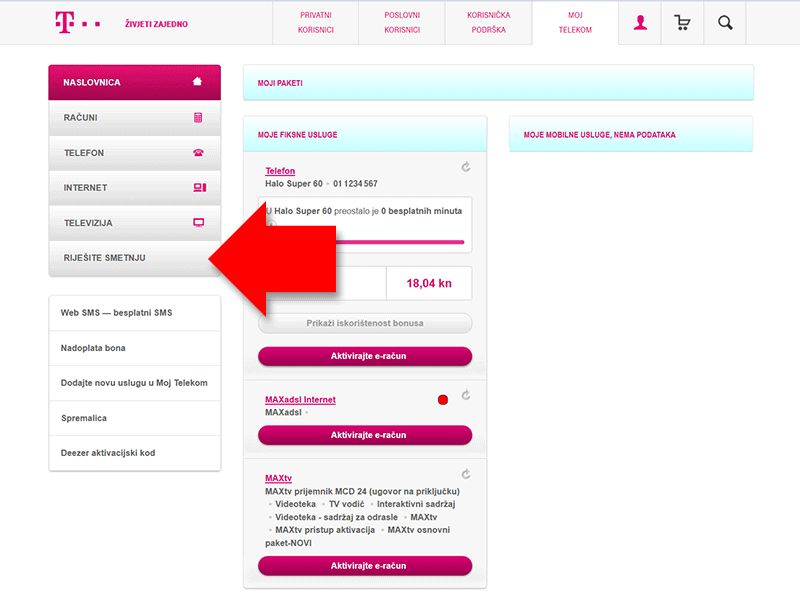This screenshot has width=800, height=600.
Task: Click the free minutes usage bar
Action: click(x=398, y=242)
